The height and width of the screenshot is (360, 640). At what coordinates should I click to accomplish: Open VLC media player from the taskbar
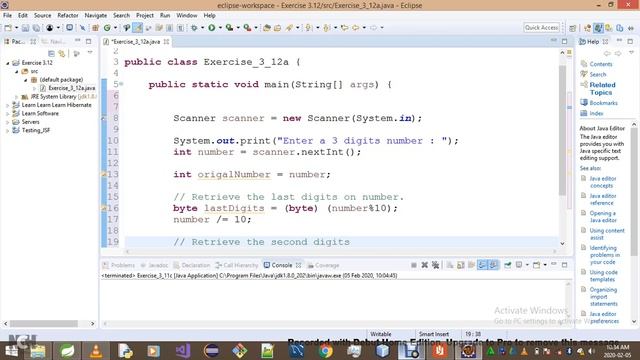tap(96, 351)
